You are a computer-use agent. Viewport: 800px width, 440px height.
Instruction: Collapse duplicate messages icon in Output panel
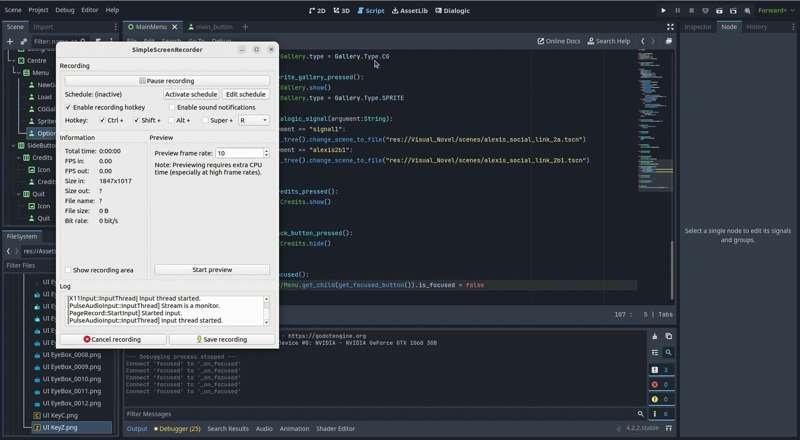point(655,353)
